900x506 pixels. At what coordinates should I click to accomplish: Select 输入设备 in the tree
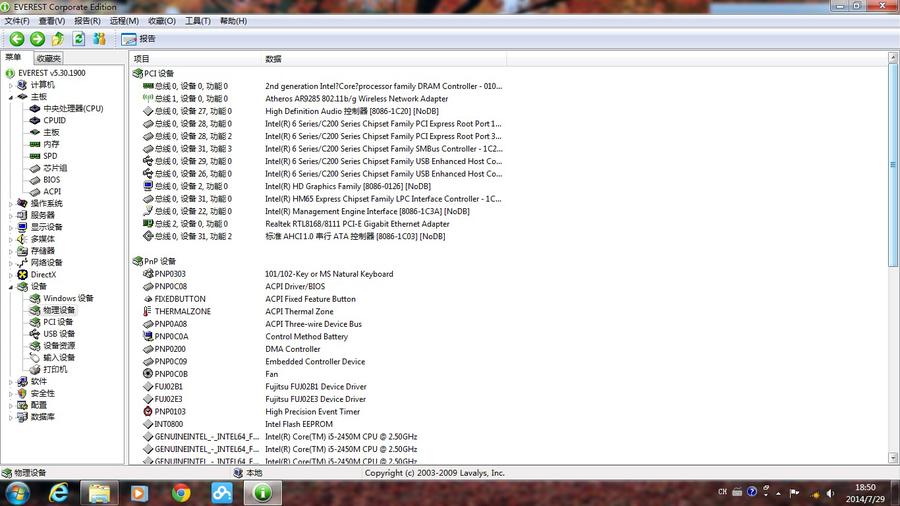click(x=59, y=357)
